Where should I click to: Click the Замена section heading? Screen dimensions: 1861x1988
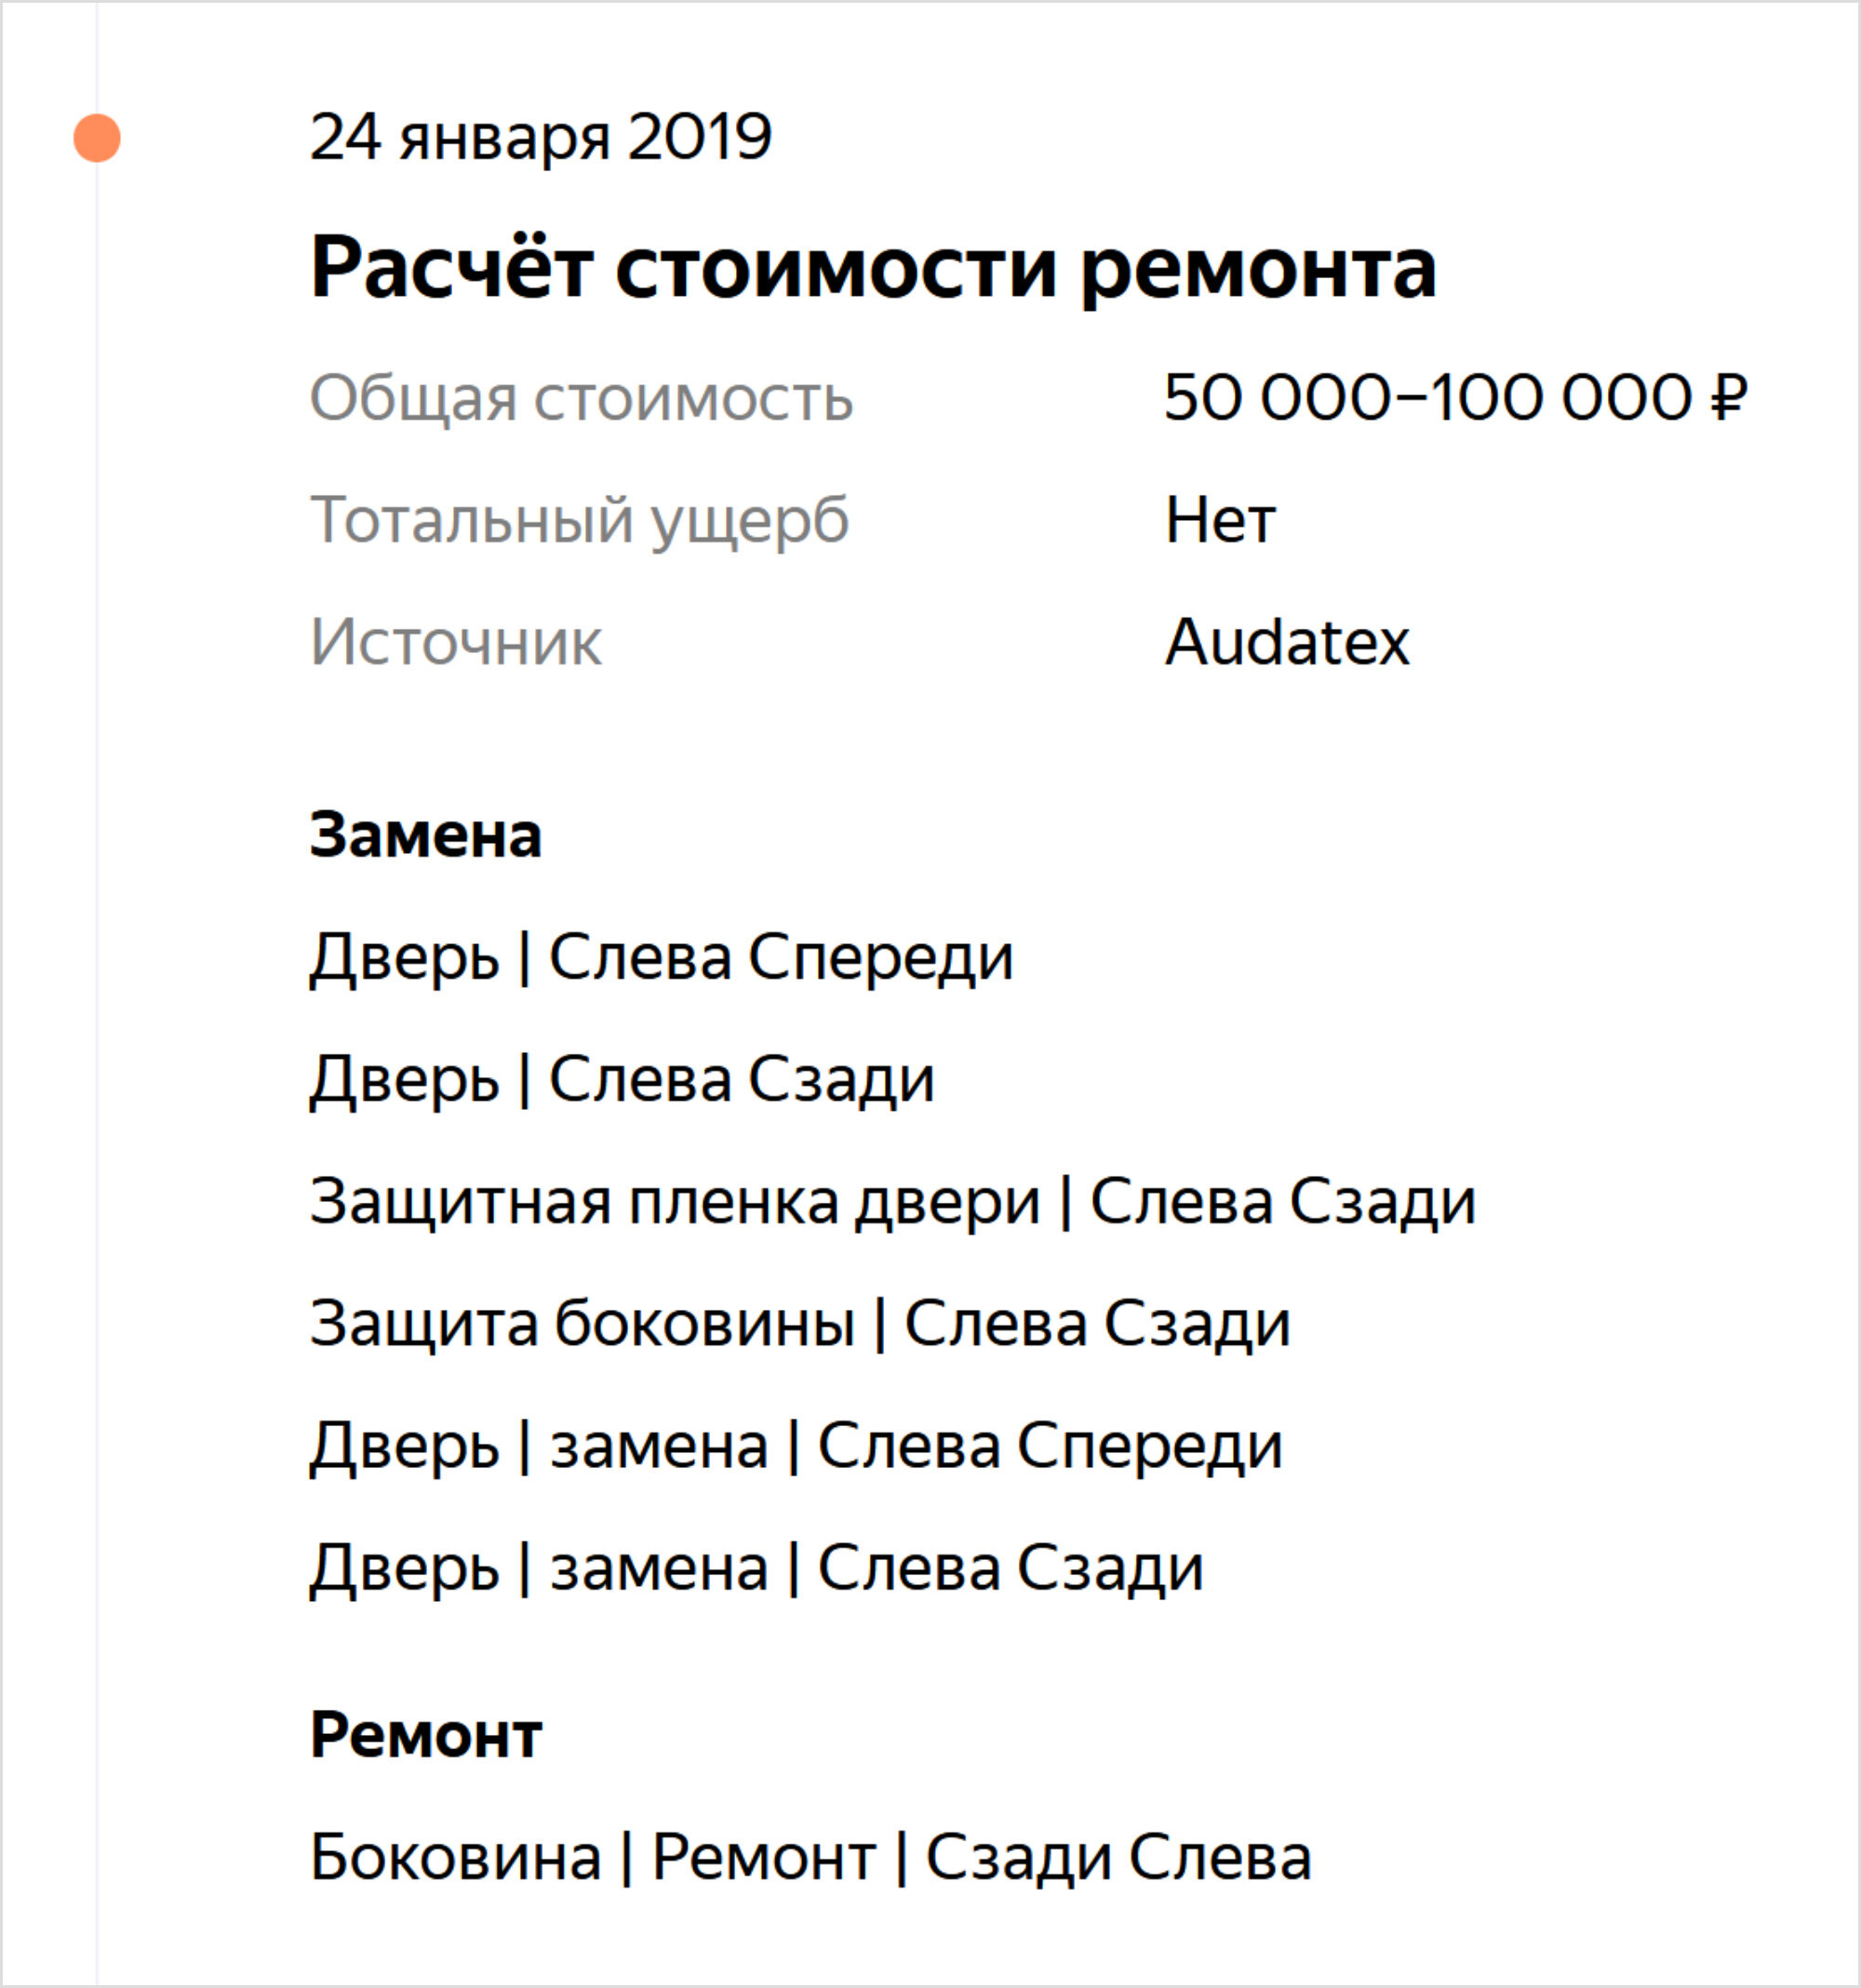tap(425, 834)
